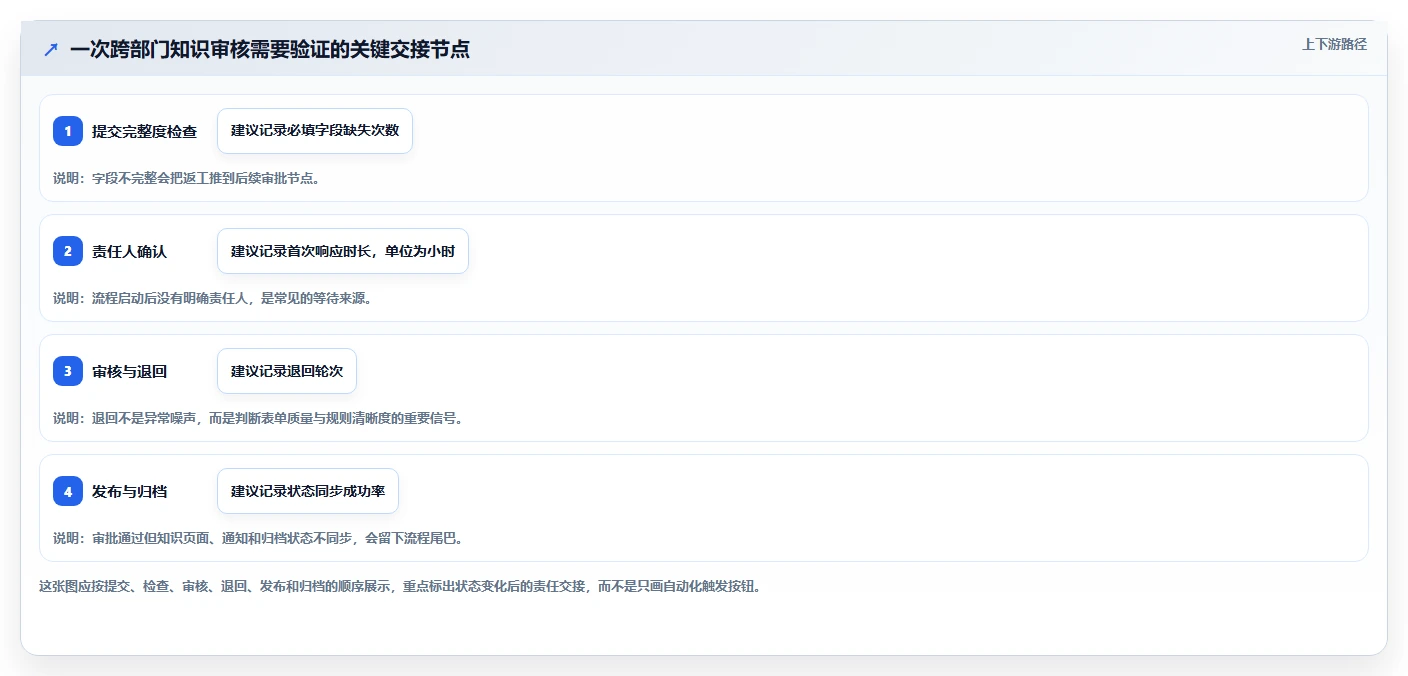
Task: Click the arrow icon beside the panel title
Action: click(51, 49)
